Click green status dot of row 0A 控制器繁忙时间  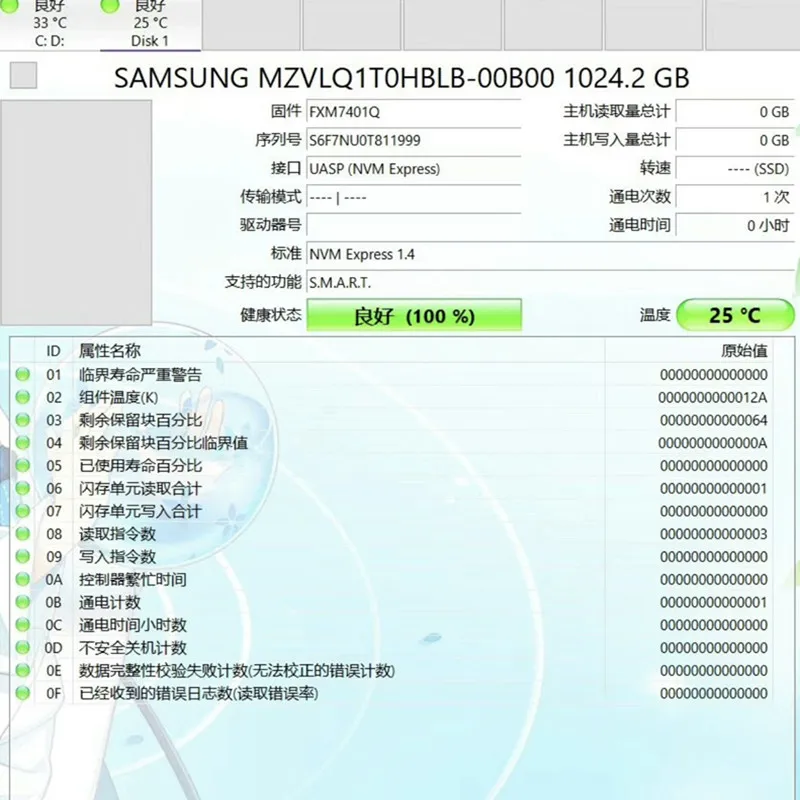pyautogui.click(x=22, y=579)
